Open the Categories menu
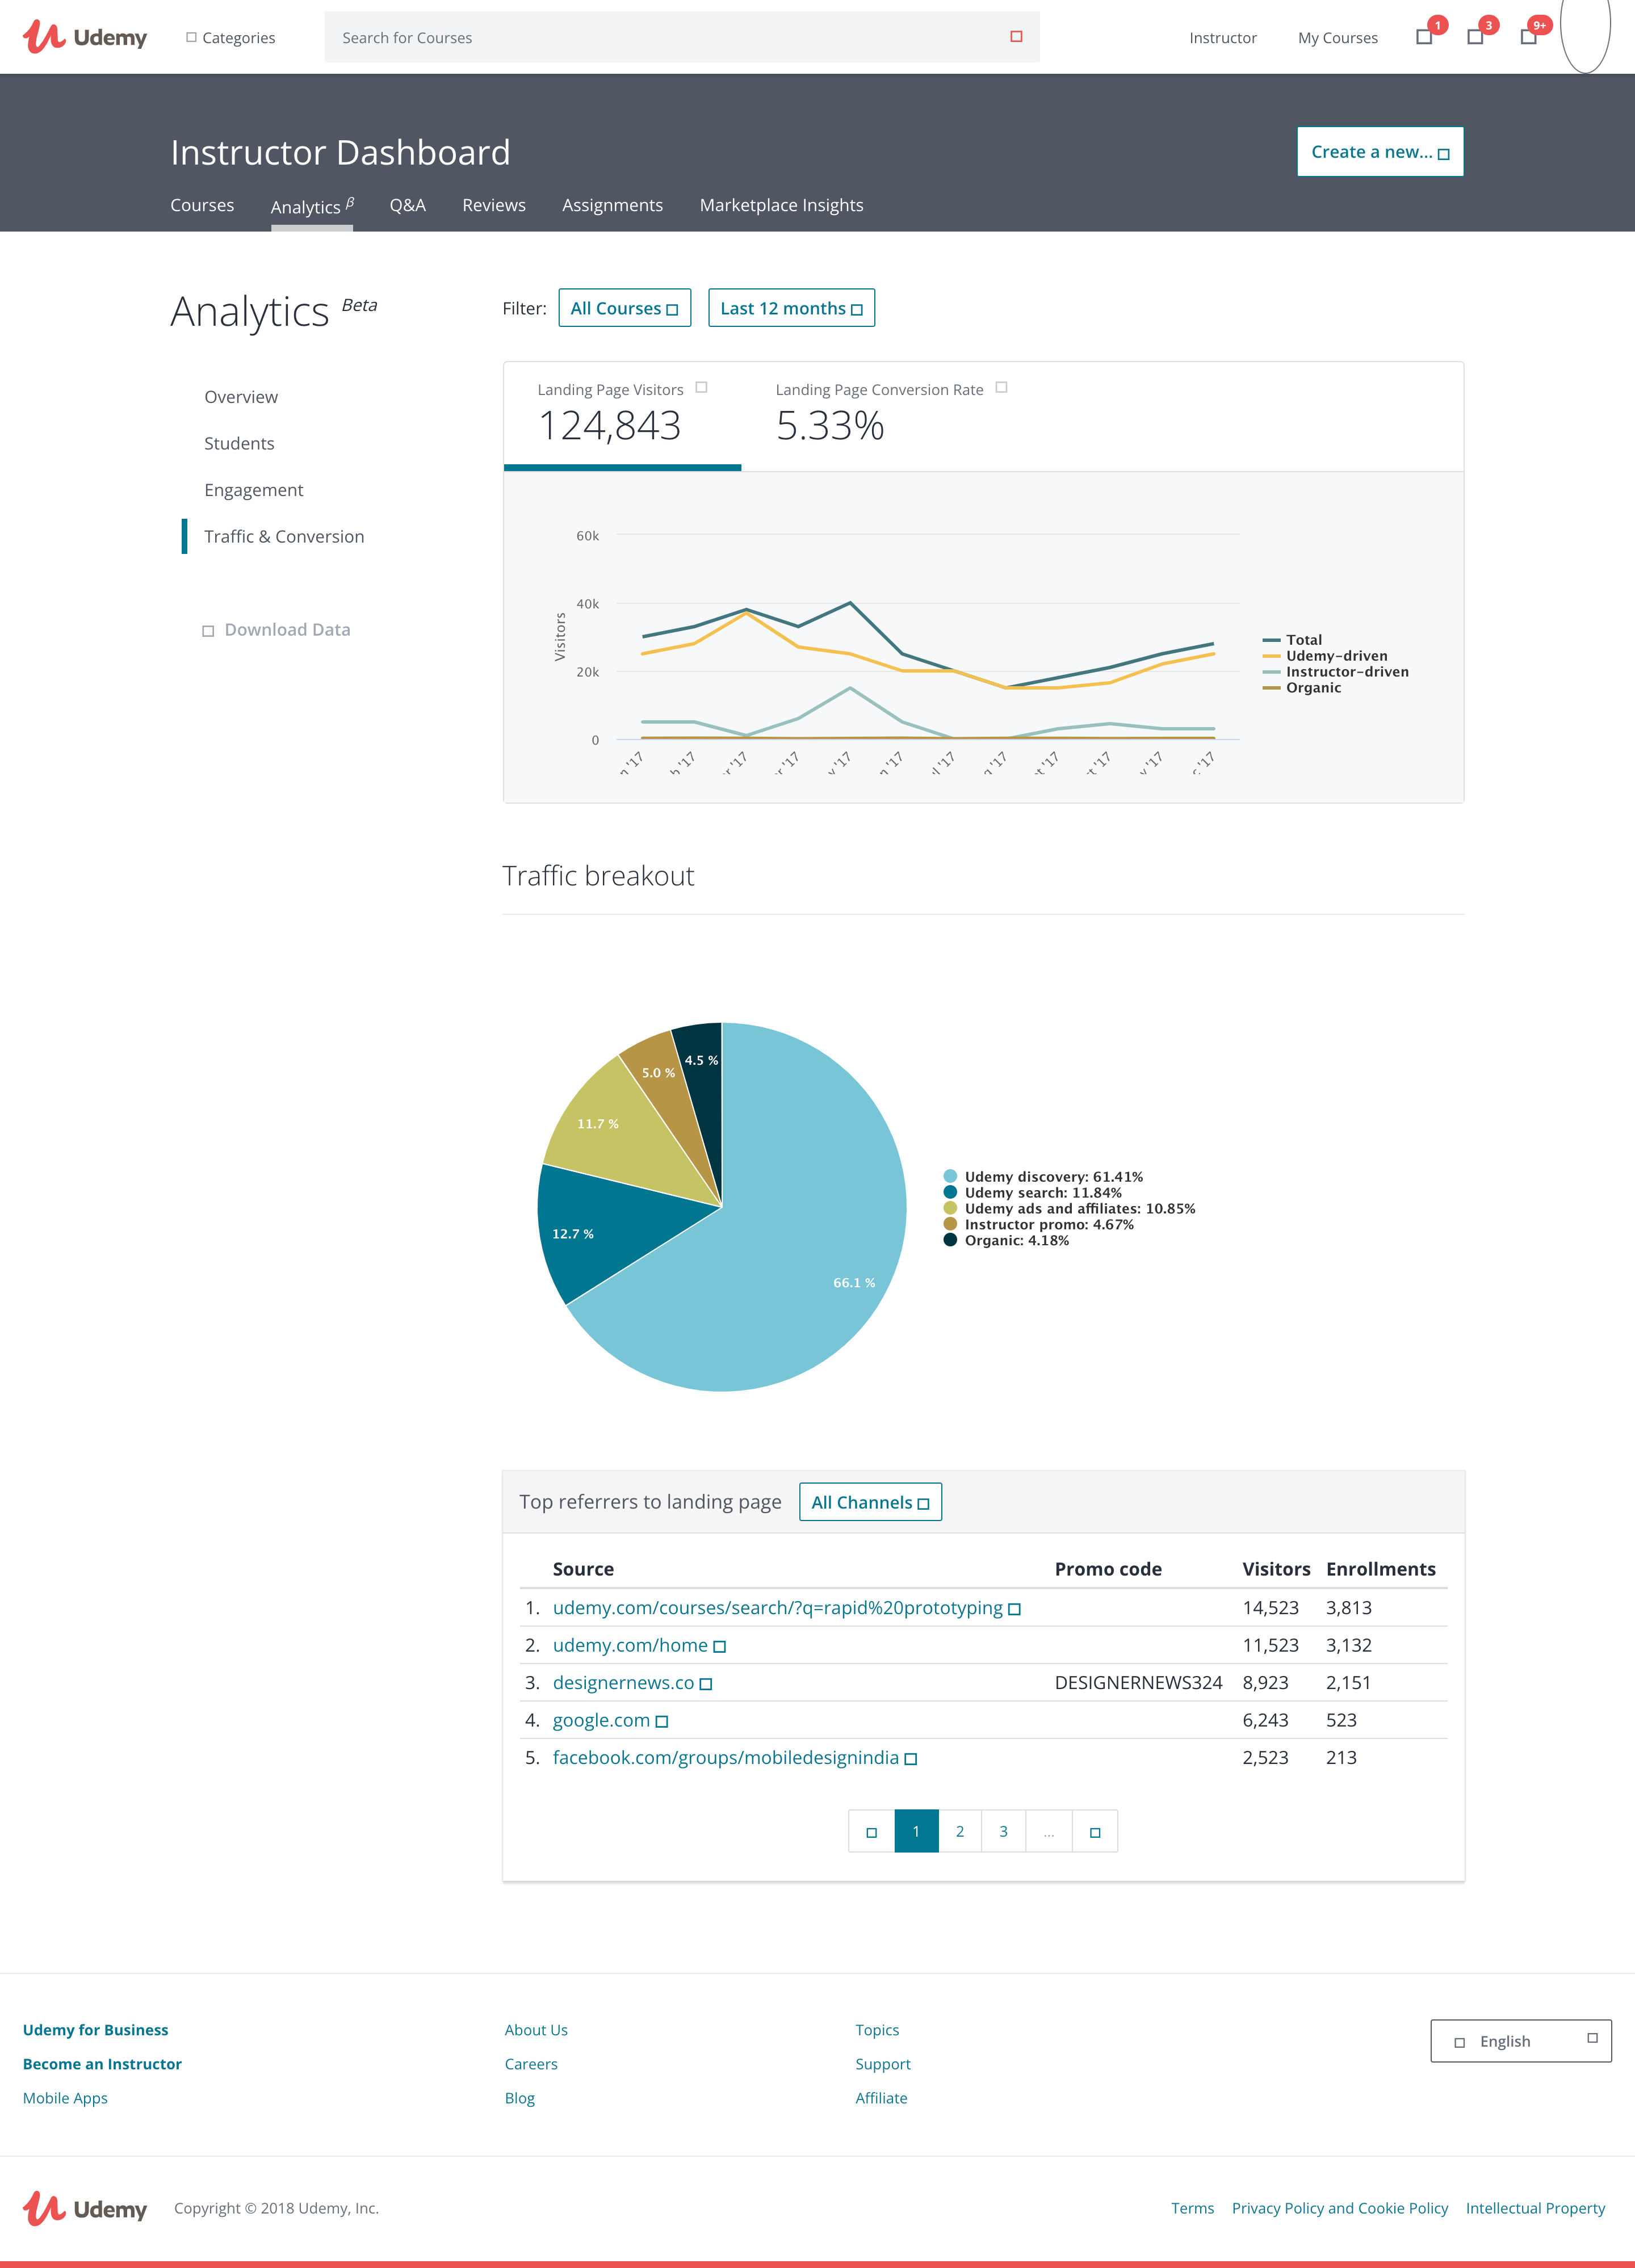This screenshot has width=1635, height=2268. (x=231, y=37)
